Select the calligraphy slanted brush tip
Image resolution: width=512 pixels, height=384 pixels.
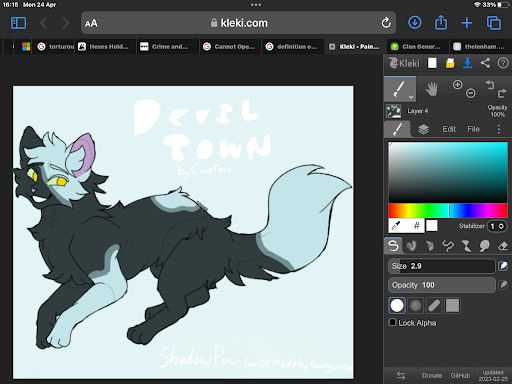434,305
